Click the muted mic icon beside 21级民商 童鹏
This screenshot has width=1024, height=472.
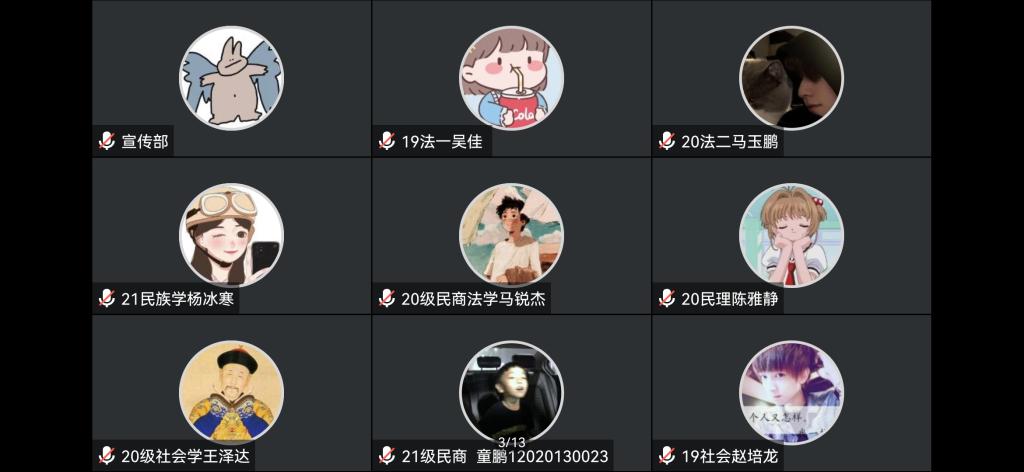(x=387, y=455)
